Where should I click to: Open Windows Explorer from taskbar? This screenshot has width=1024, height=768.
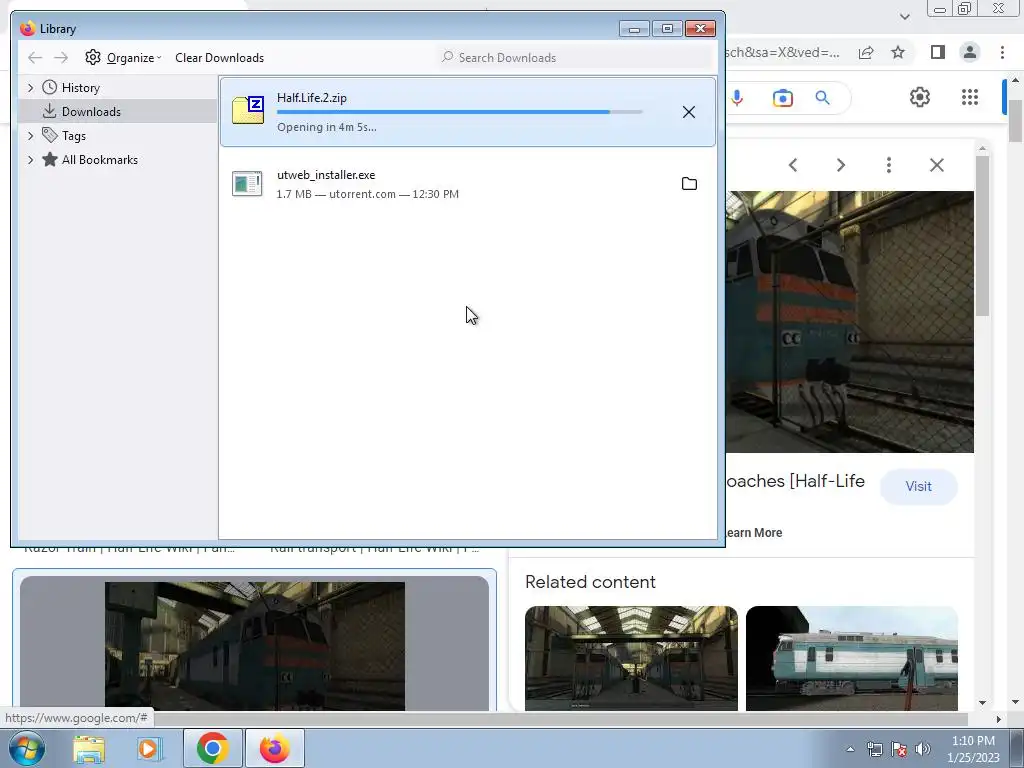(x=89, y=749)
